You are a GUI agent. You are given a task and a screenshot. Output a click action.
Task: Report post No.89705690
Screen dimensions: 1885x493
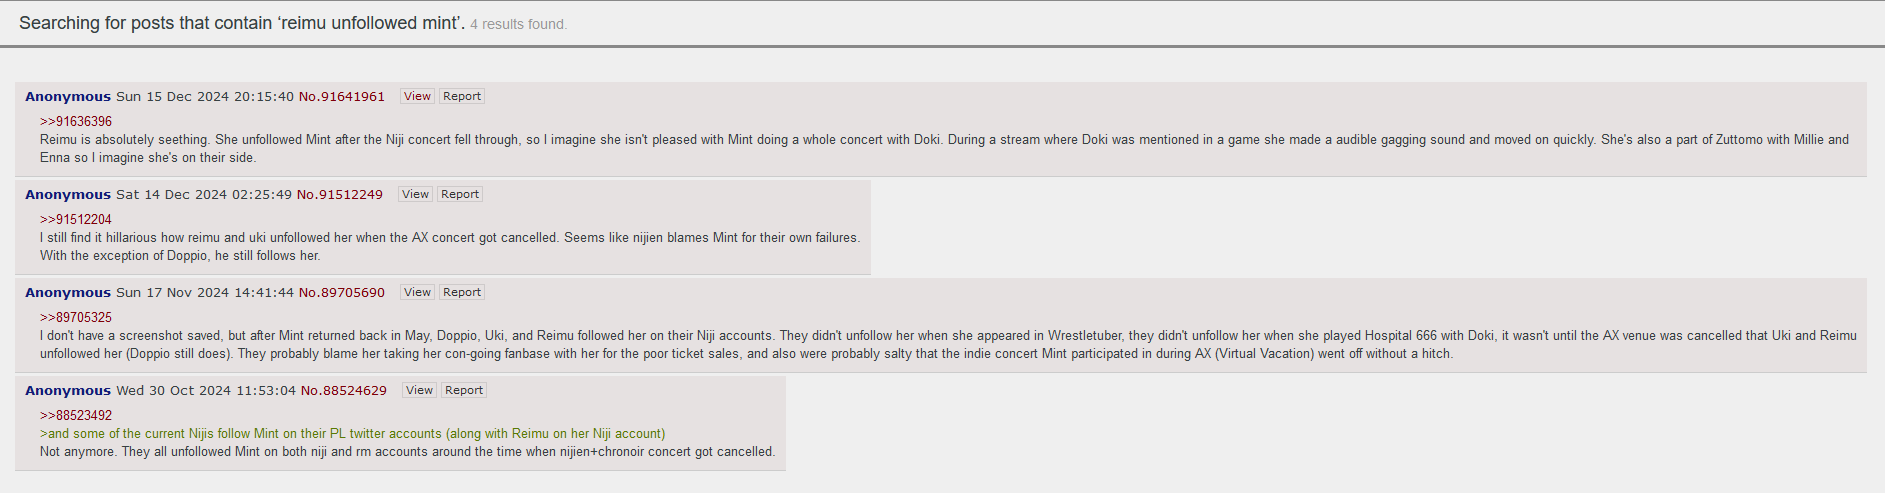(x=462, y=292)
